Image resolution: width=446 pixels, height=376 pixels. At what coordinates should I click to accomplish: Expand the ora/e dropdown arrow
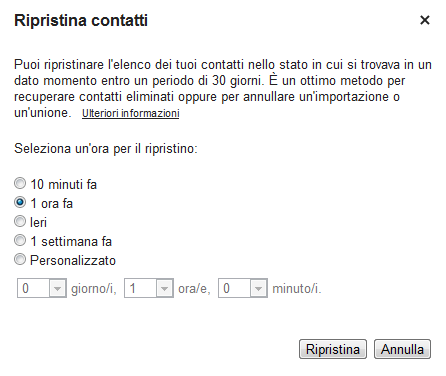pos(164,288)
